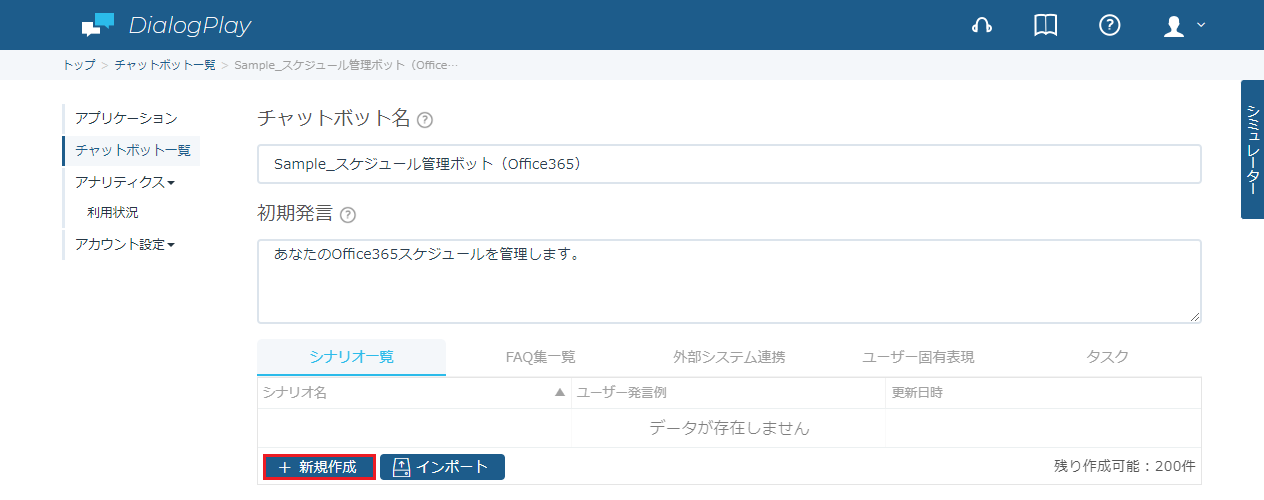Open the headset support icon
This screenshot has width=1264, height=500.
pyautogui.click(x=982, y=26)
